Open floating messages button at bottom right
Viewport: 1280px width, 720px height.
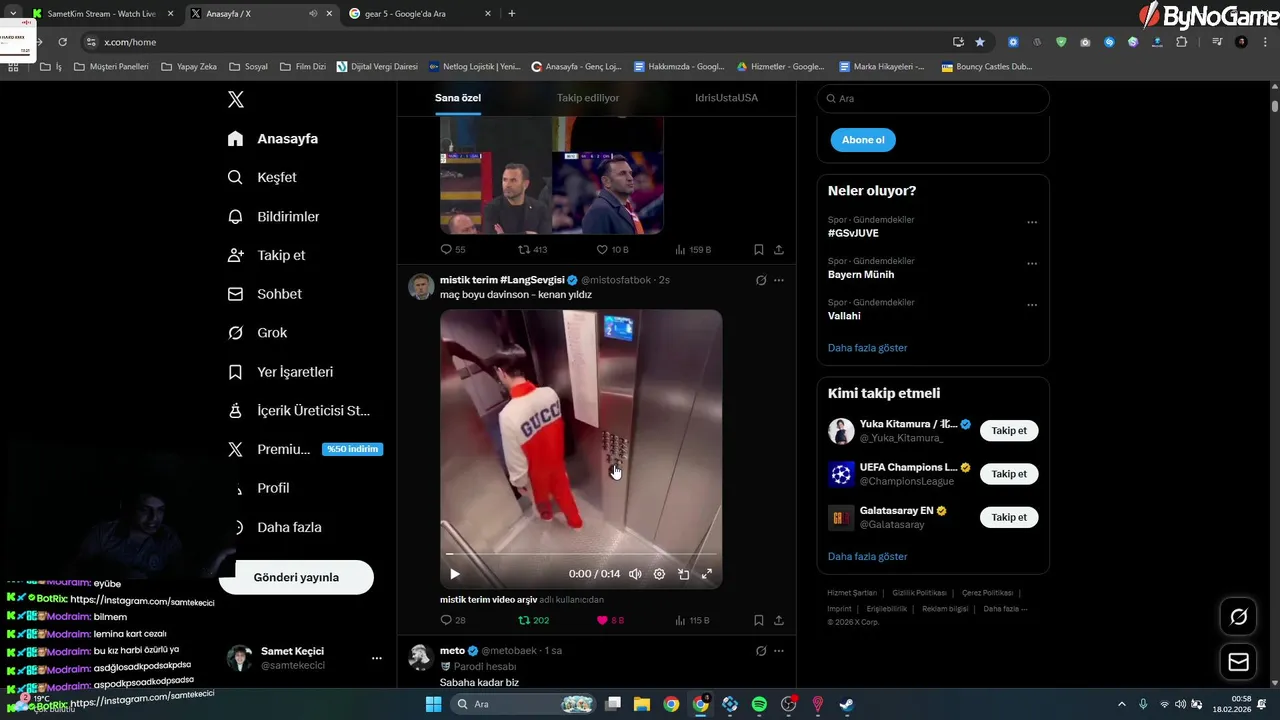click(x=1238, y=662)
